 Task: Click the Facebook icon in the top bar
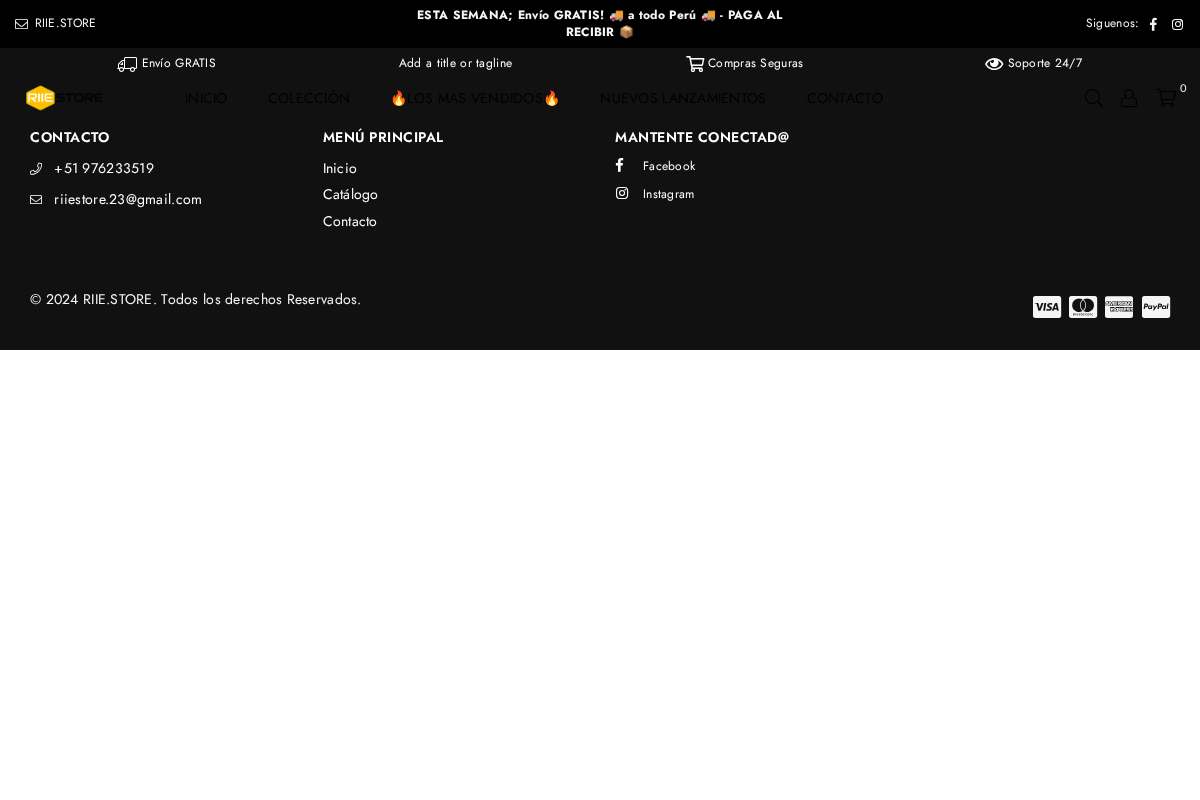click(x=1153, y=24)
